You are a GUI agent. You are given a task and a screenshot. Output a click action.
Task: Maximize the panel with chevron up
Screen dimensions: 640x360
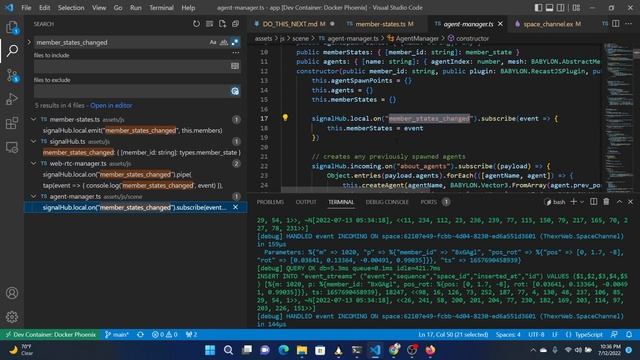[x=619, y=202]
